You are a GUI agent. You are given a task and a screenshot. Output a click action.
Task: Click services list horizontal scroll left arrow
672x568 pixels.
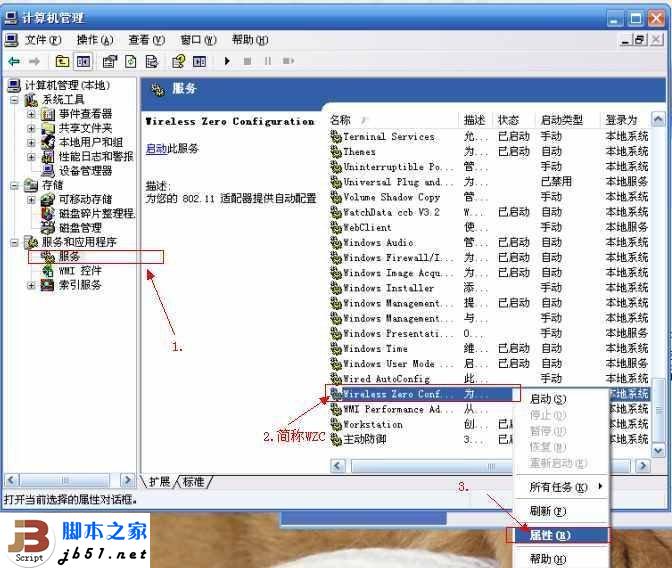point(338,466)
